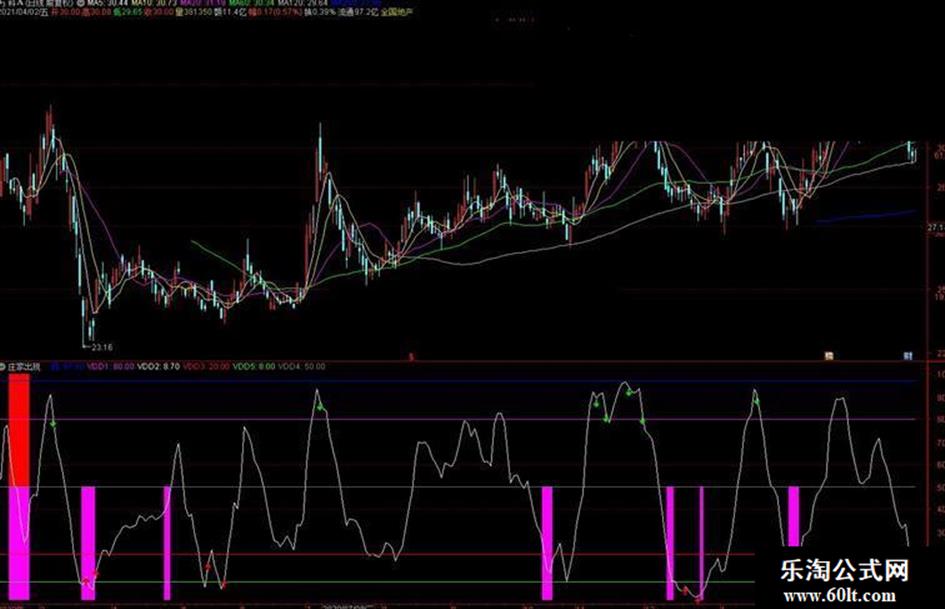
Task: Select the VDD5 indicator value label
Action: (254, 366)
